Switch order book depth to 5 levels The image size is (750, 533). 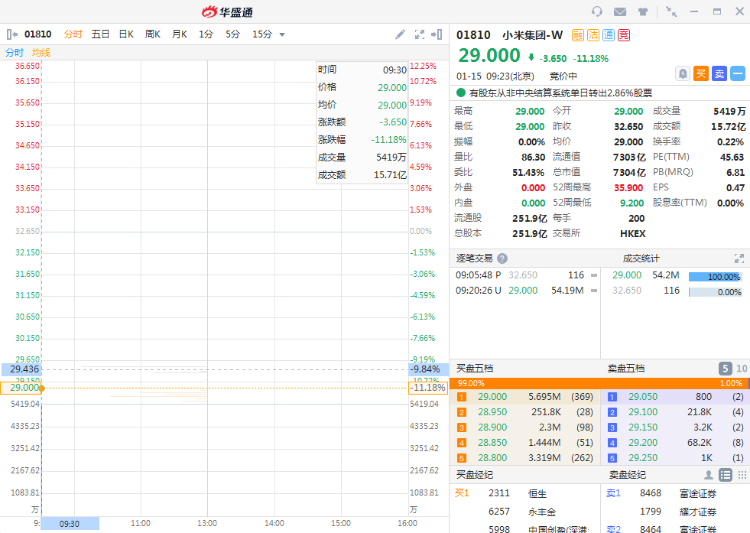point(726,368)
